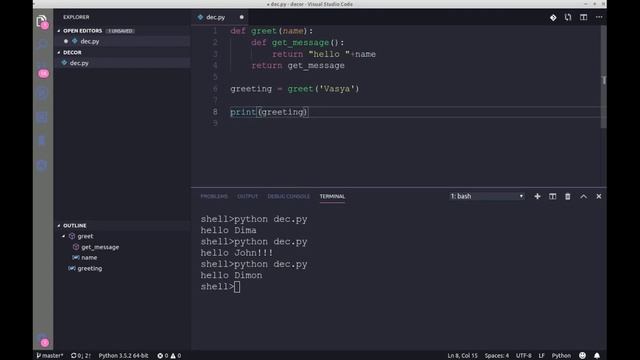Viewport: 640px width, 360px height.
Task: Open notifications bell in status bar
Action: 597,356
